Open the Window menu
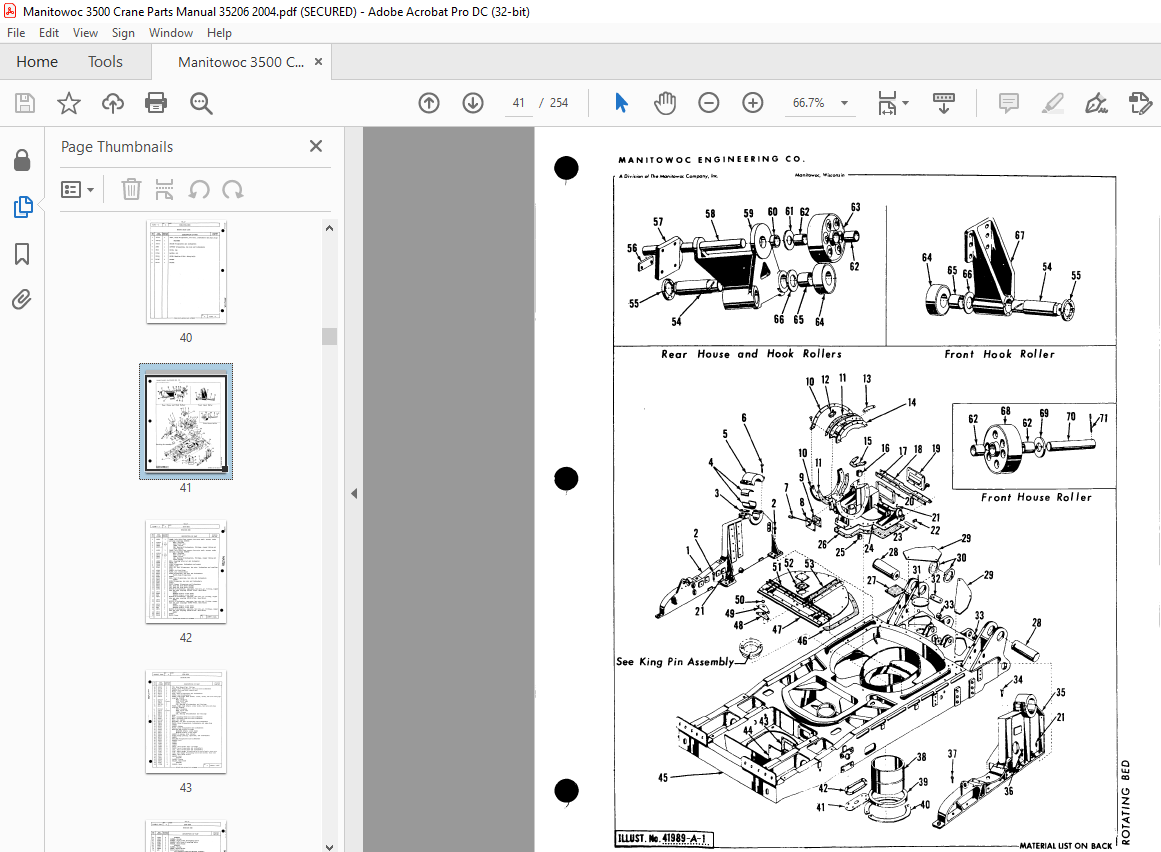Viewport: 1161px width, 852px height. (170, 33)
